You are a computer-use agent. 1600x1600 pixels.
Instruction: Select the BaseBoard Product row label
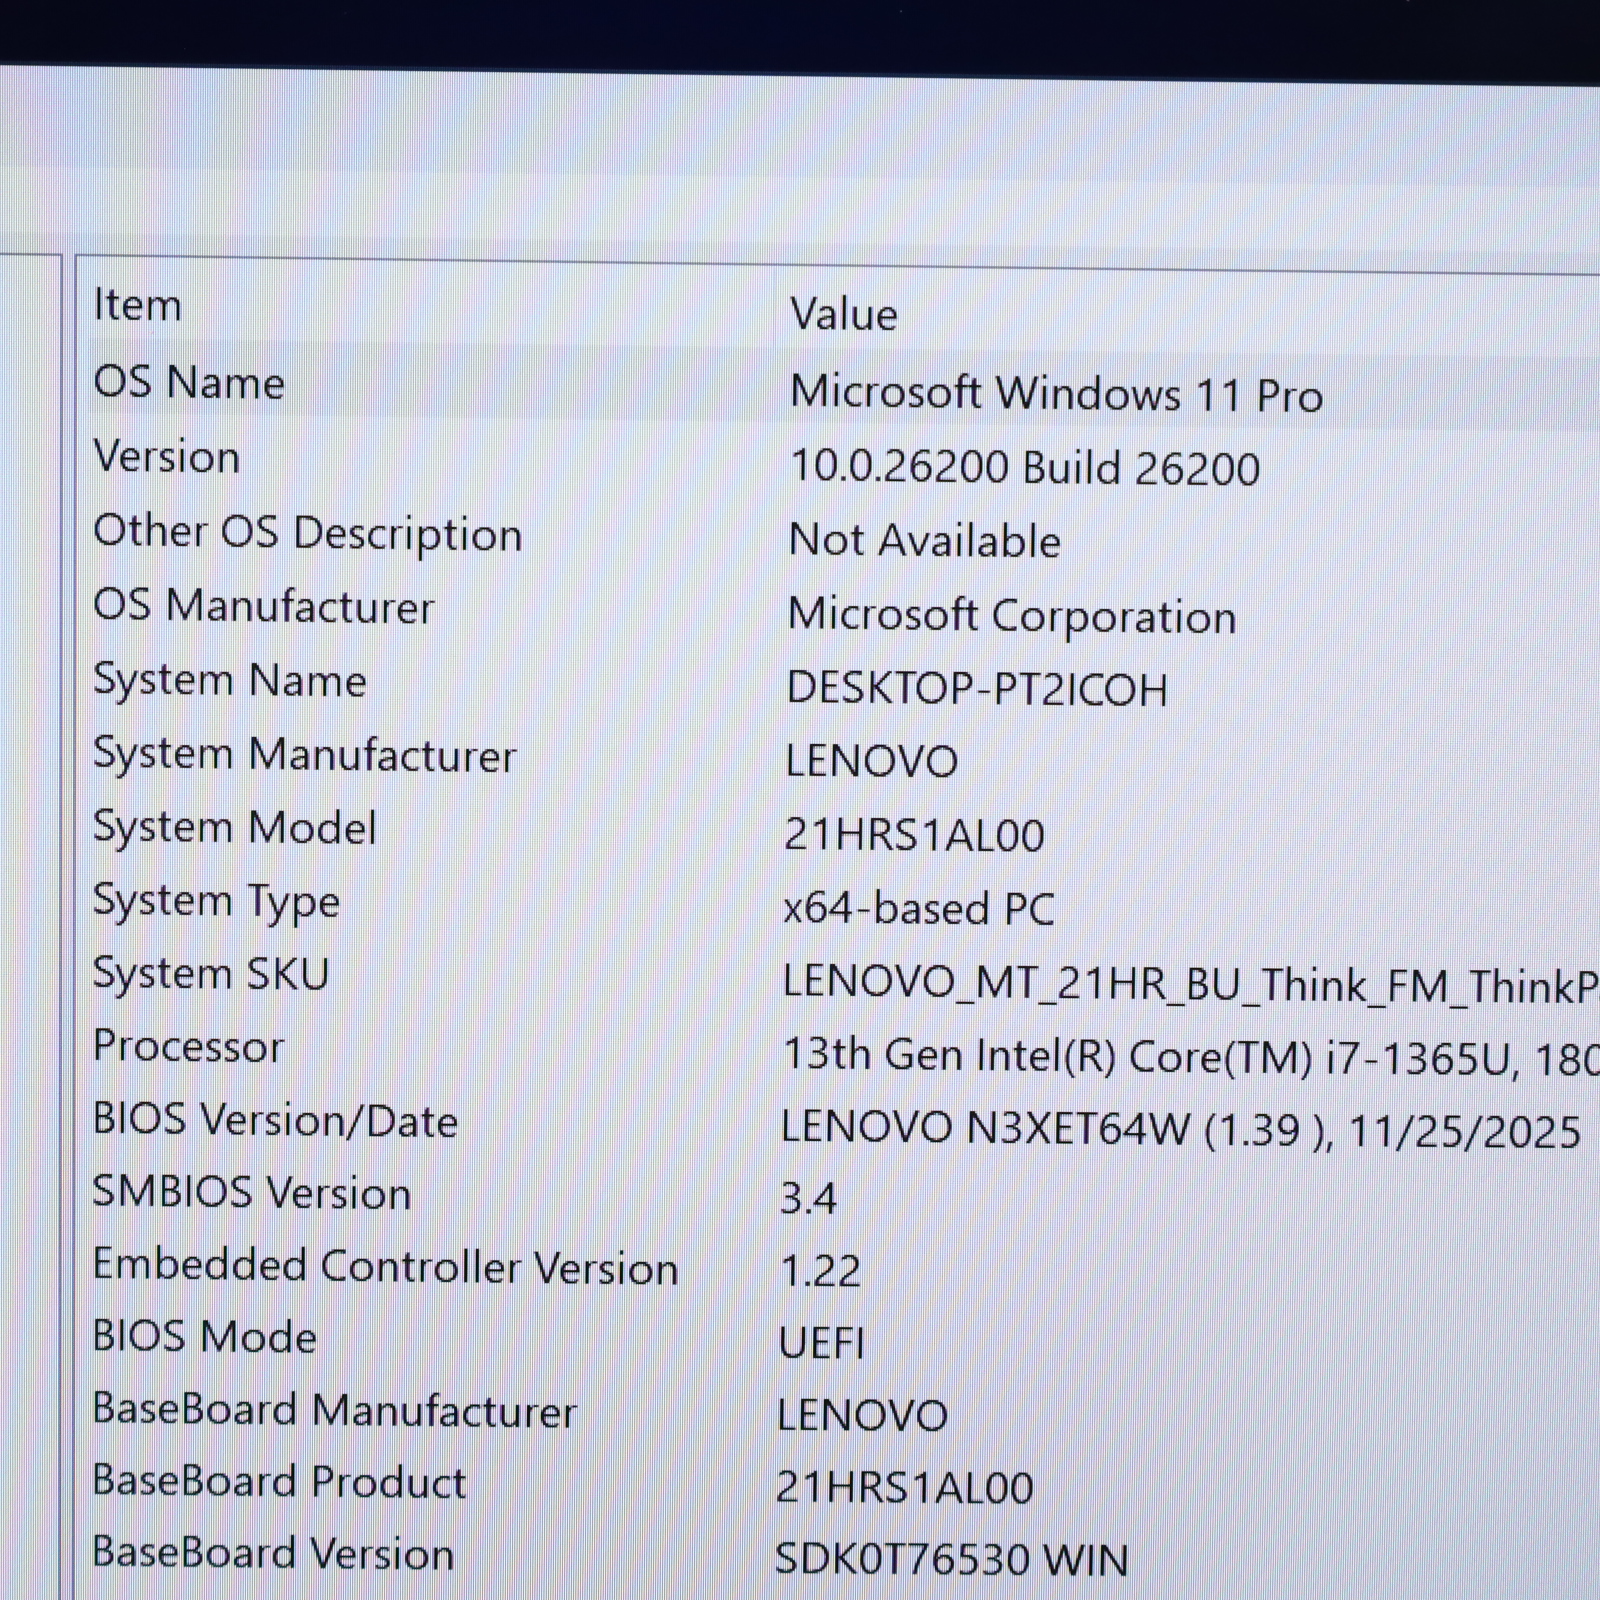[279, 1482]
